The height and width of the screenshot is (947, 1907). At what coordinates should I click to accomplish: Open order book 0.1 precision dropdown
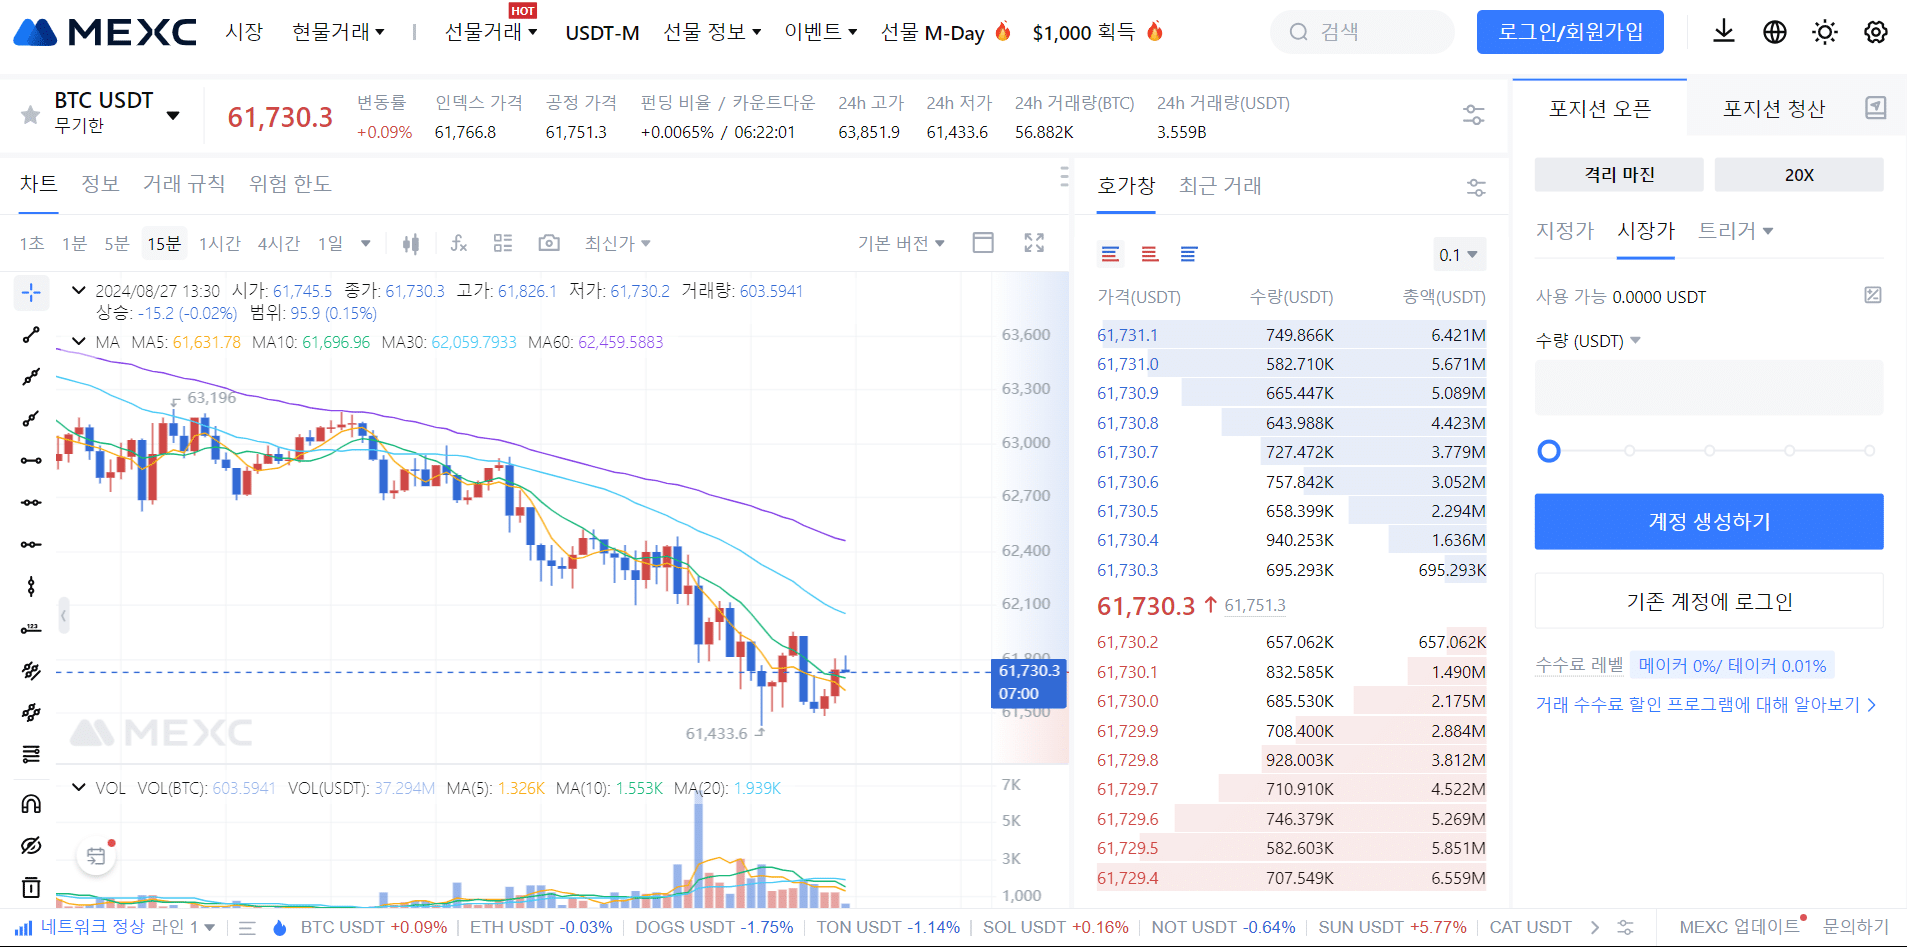tap(1459, 254)
